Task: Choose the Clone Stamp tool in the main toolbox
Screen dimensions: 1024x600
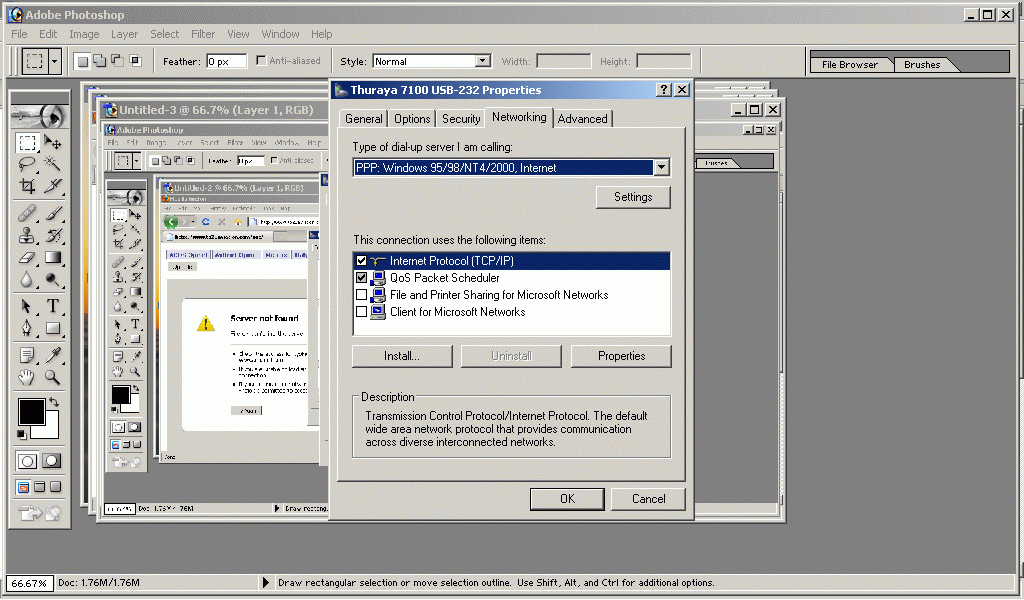Action: (x=27, y=235)
